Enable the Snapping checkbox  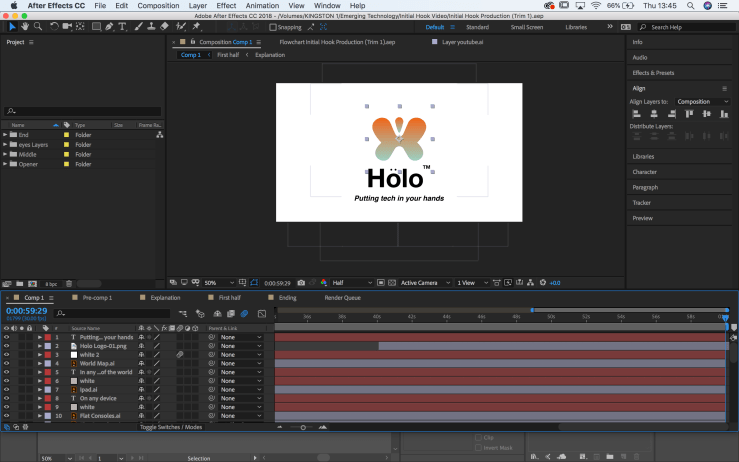(272, 27)
